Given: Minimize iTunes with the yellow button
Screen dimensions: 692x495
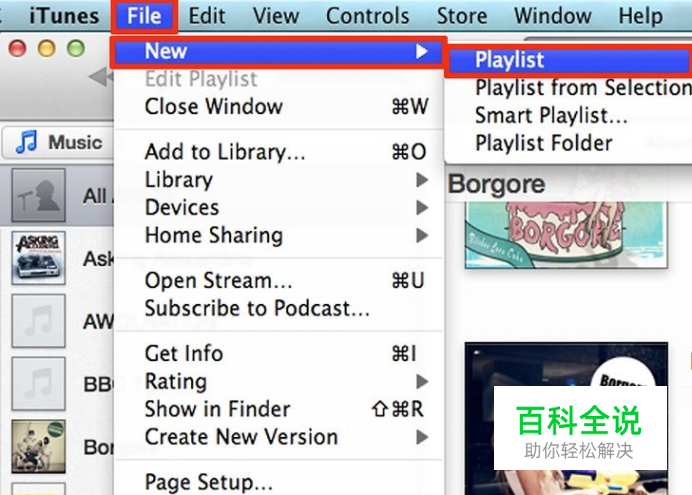Looking at the screenshot, I should click(47, 48).
